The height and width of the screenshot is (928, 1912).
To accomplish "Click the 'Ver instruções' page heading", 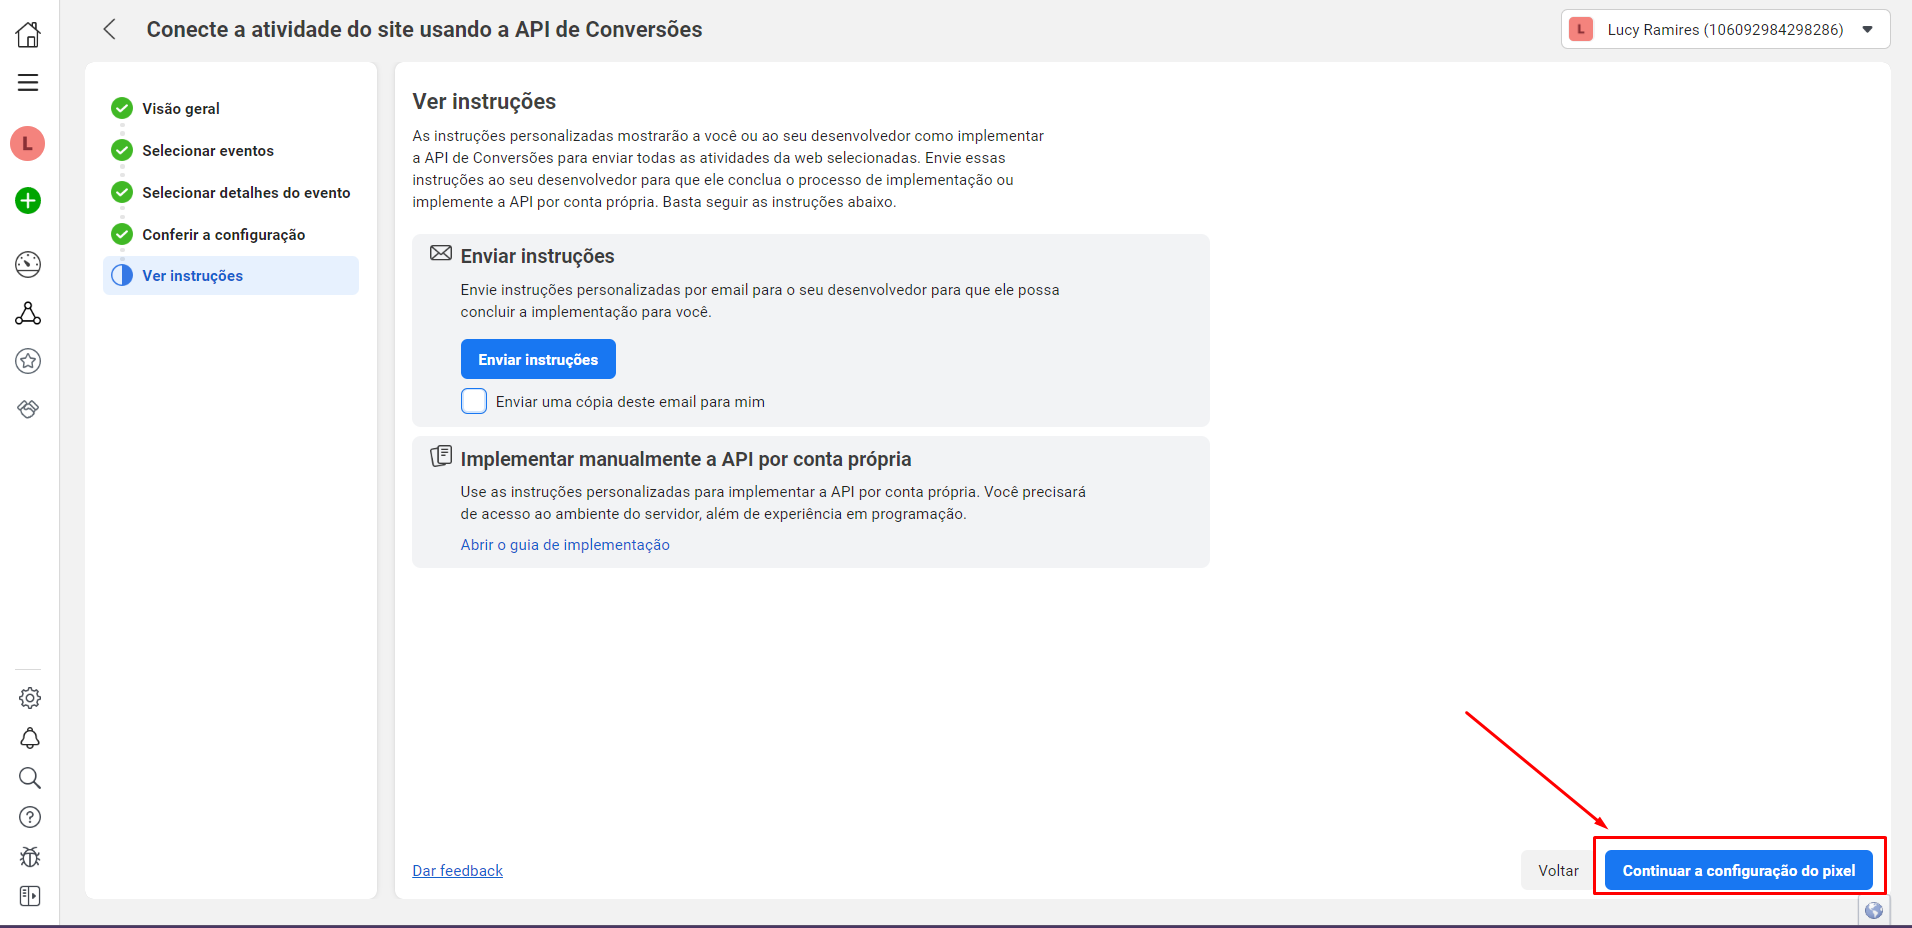I will 484,101.
